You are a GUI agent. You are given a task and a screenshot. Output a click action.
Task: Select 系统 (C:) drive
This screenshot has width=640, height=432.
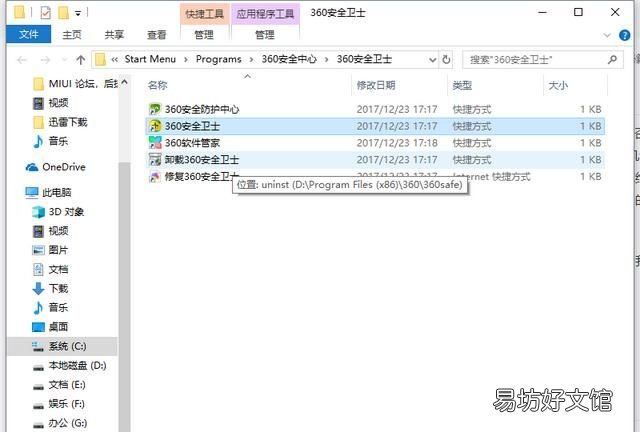pos(62,346)
